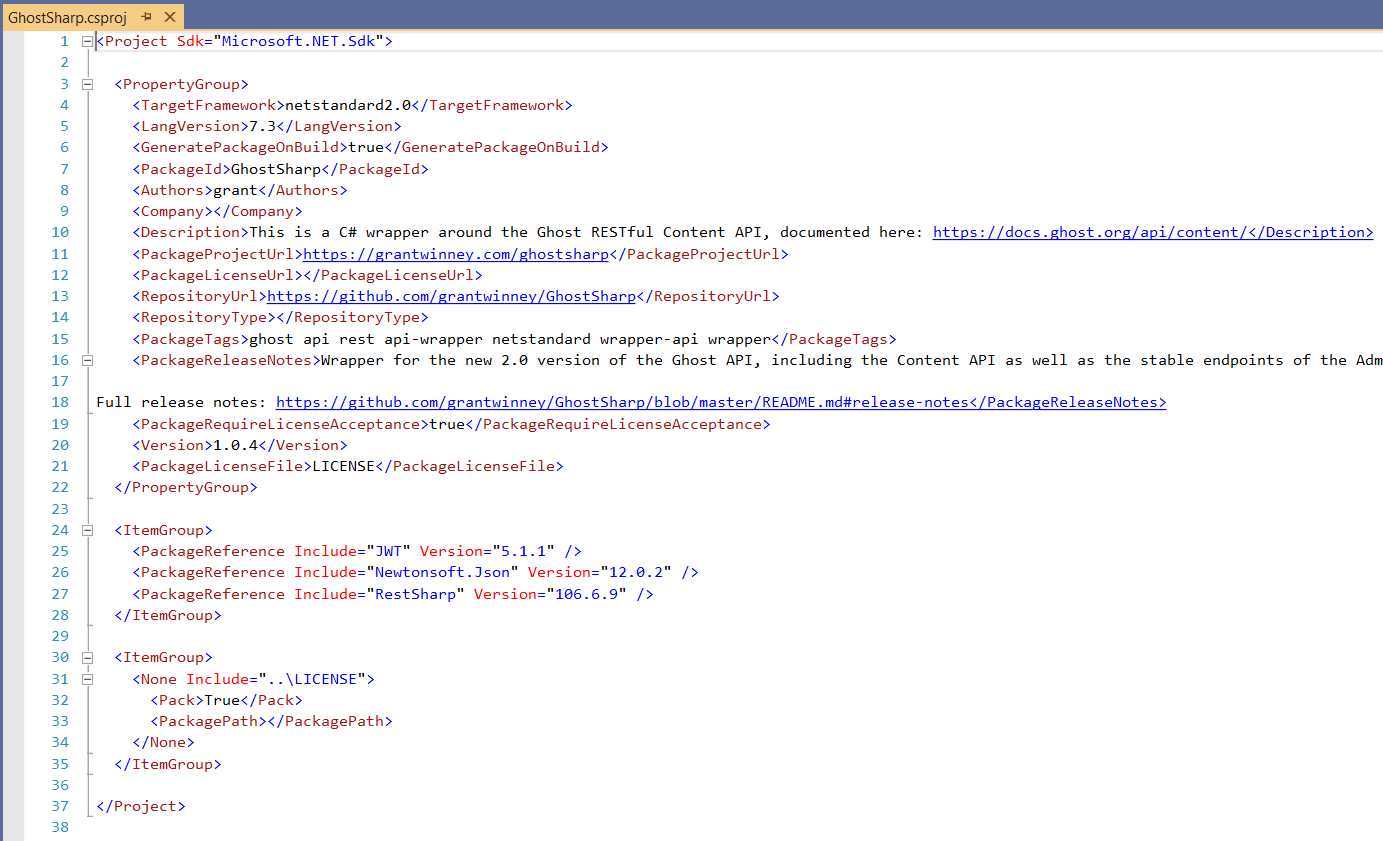The image size is (1383, 841).
Task: Click line number 38 in the gutter
Action: (61, 827)
